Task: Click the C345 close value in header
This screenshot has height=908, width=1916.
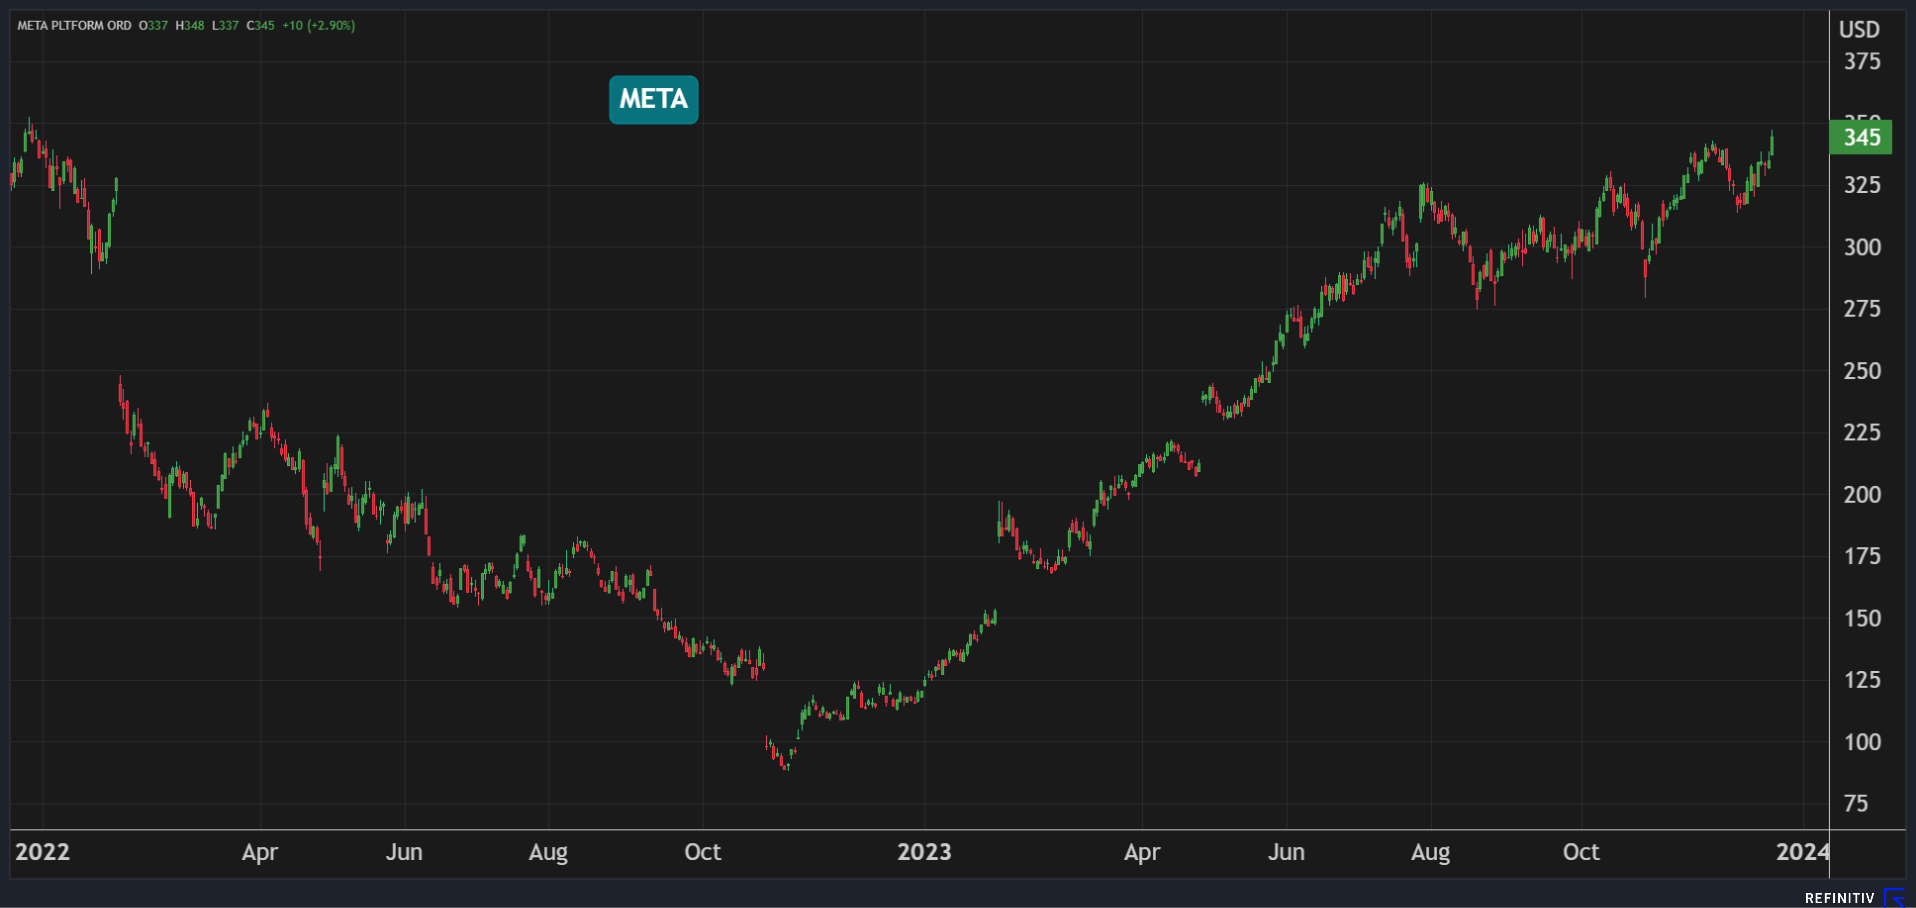Action: click(x=260, y=25)
